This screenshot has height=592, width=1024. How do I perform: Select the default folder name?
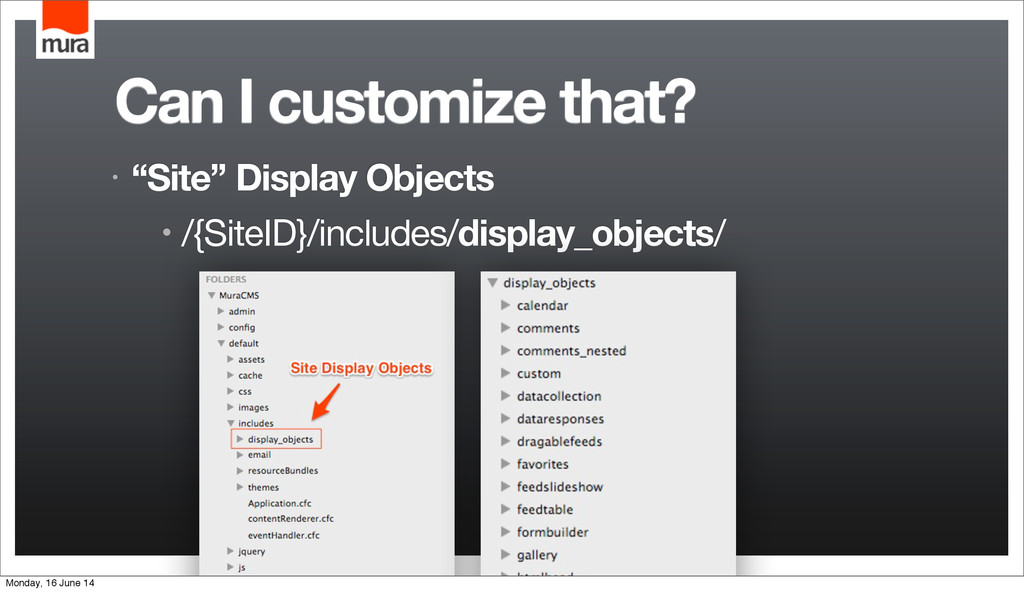(244, 343)
